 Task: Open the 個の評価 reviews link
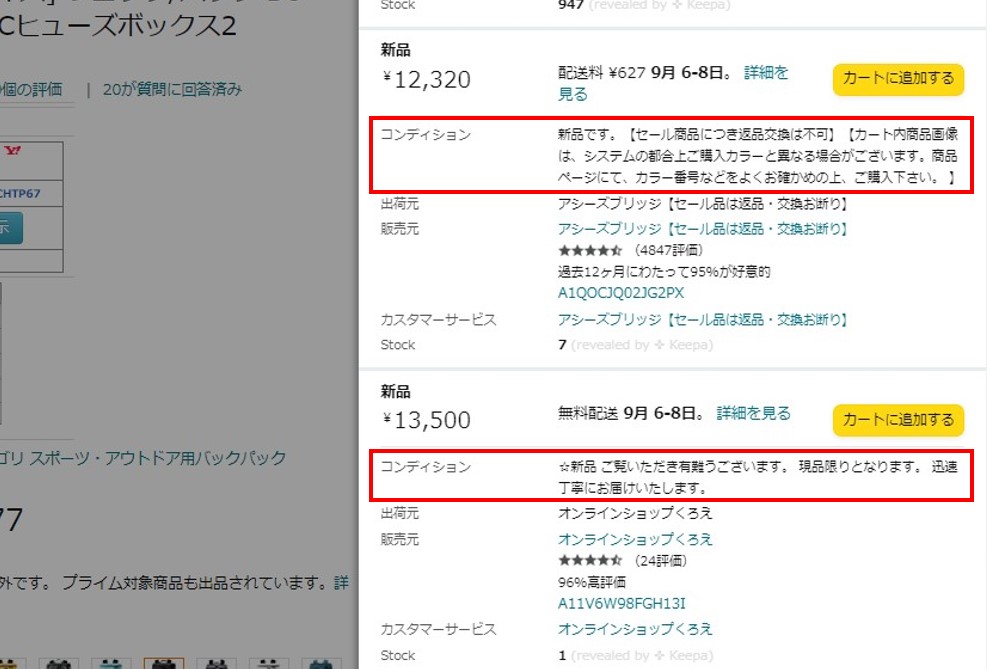click(x=31, y=89)
